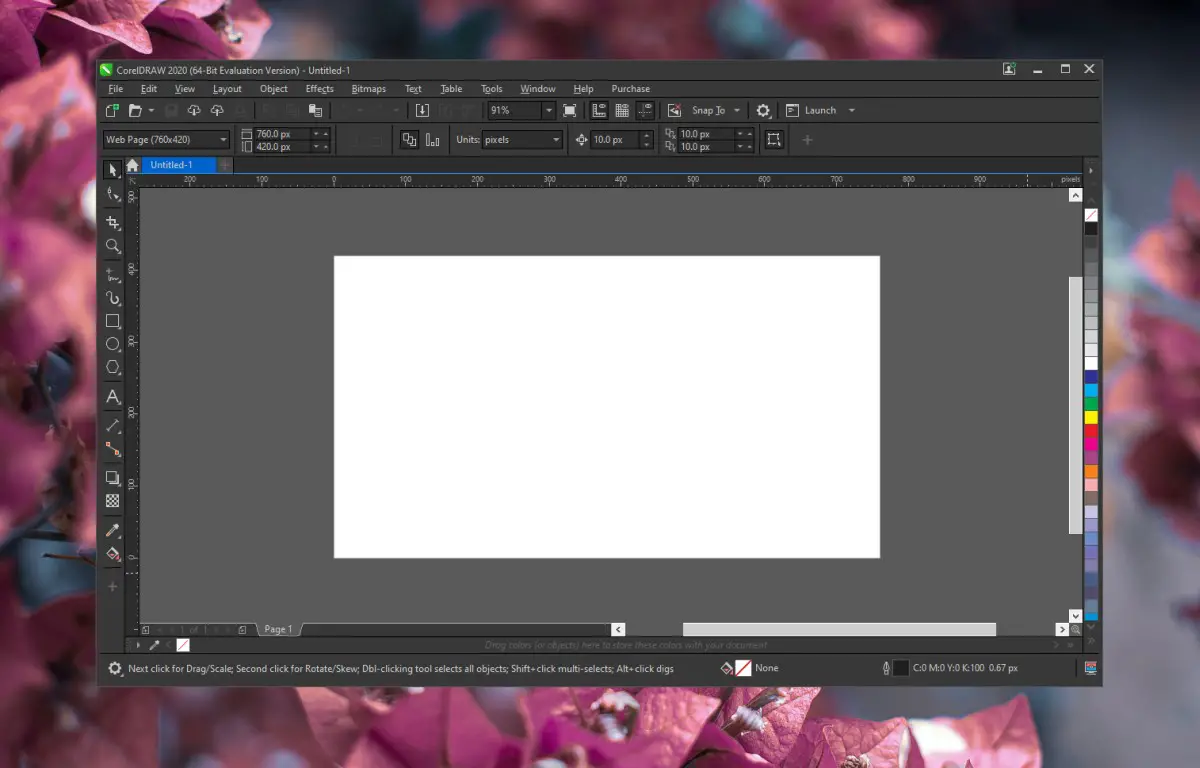This screenshot has width=1200, height=768.
Task: Open the Units pixels dropdown
Action: pyautogui.click(x=556, y=140)
